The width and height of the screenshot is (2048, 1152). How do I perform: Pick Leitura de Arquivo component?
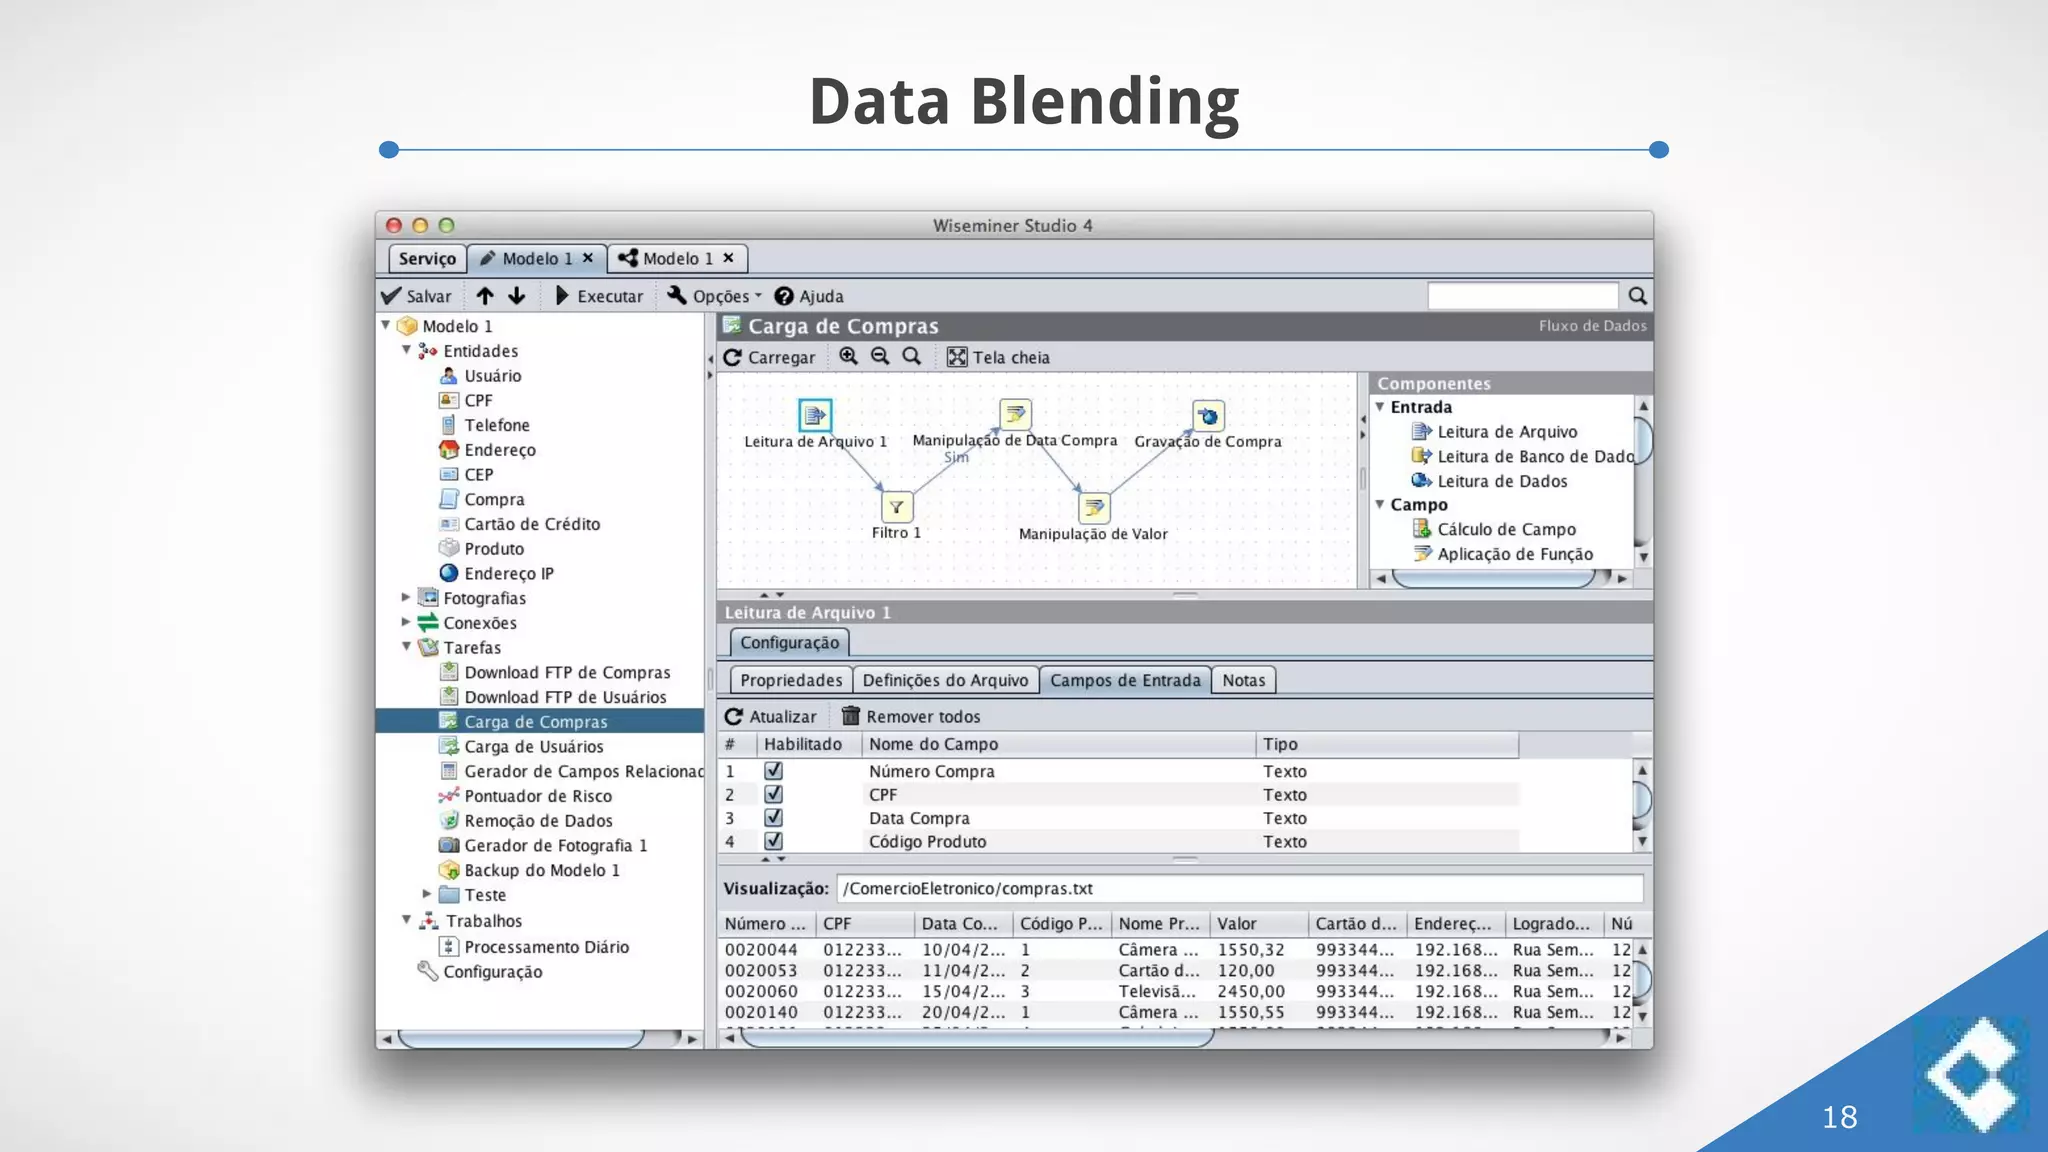[x=1494, y=432]
